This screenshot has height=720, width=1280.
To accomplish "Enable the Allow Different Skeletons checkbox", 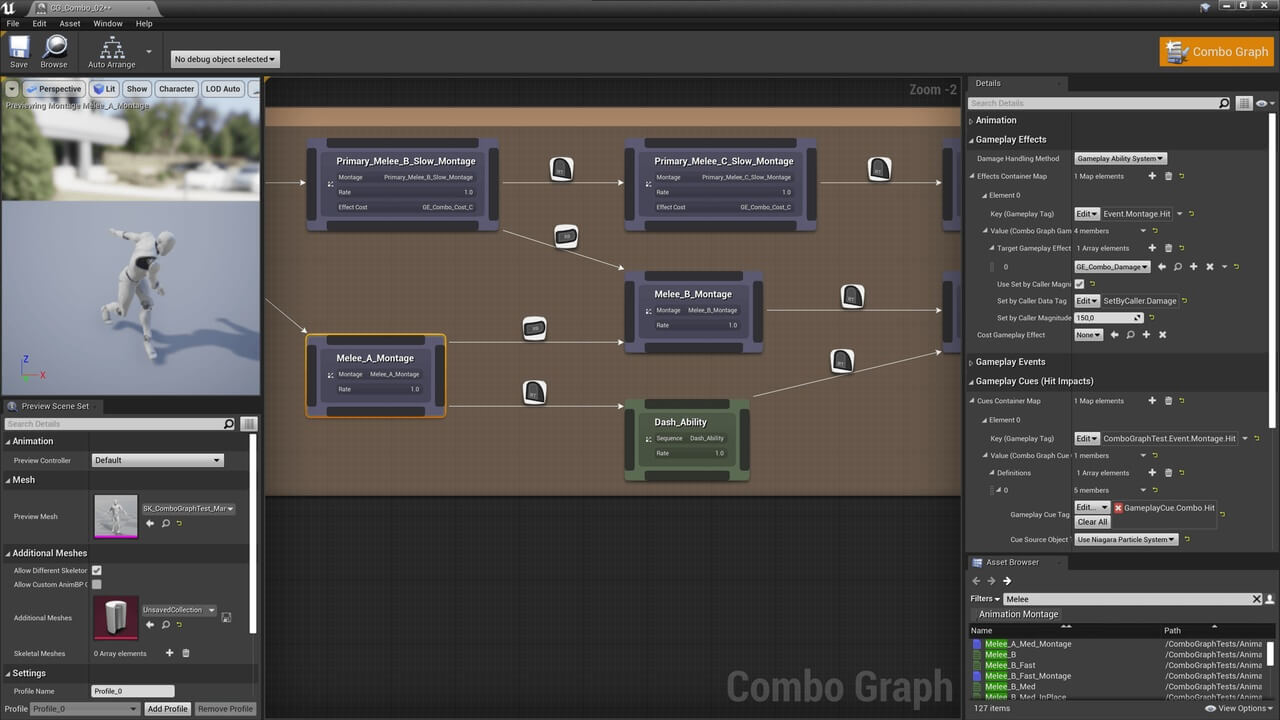I will pos(95,570).
